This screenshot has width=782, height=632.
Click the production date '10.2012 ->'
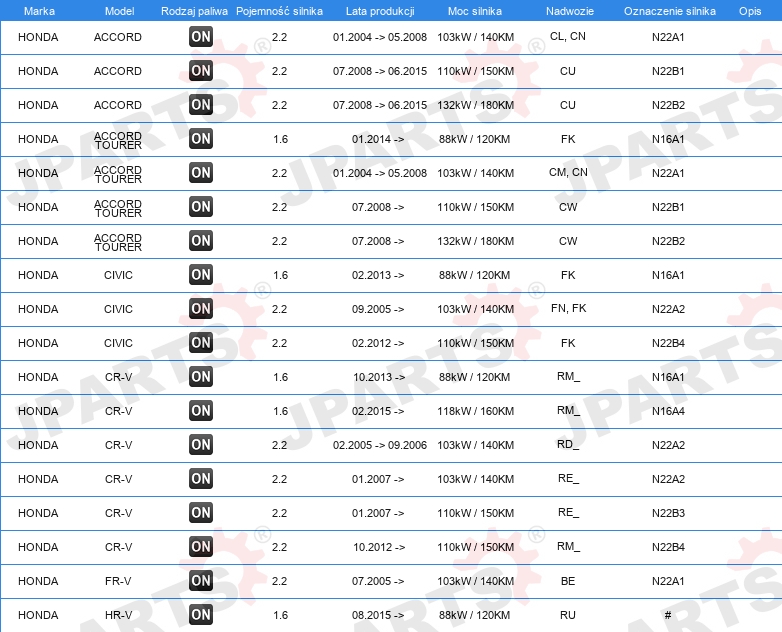tap(379, 547)
